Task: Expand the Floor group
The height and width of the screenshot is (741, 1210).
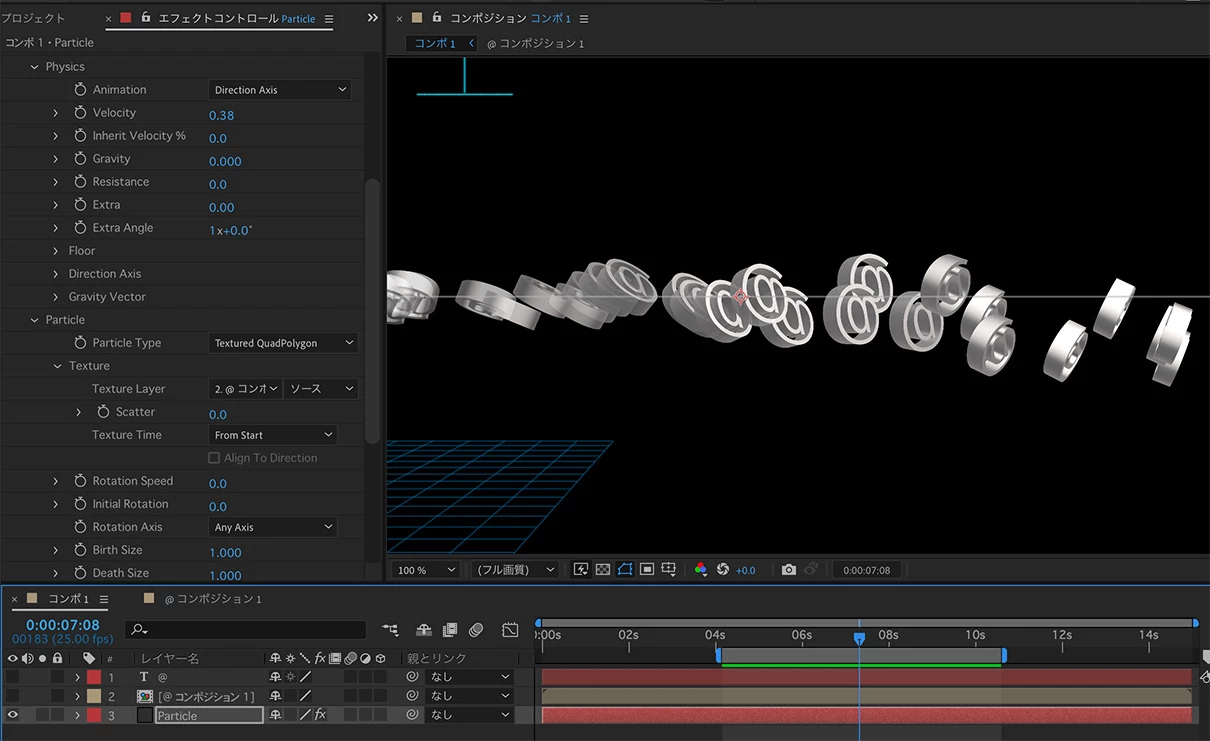Action: 57,251
